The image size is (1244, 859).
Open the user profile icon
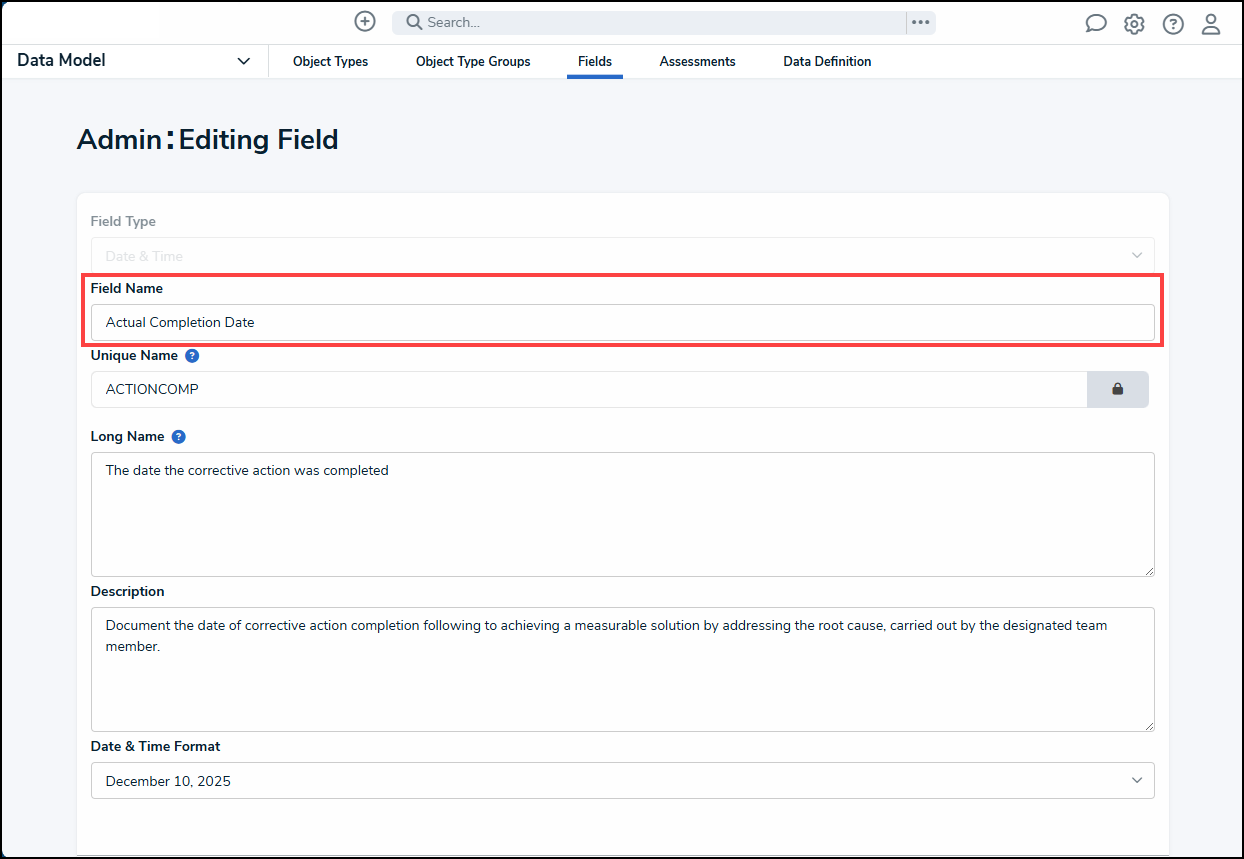coord(1211,24)
